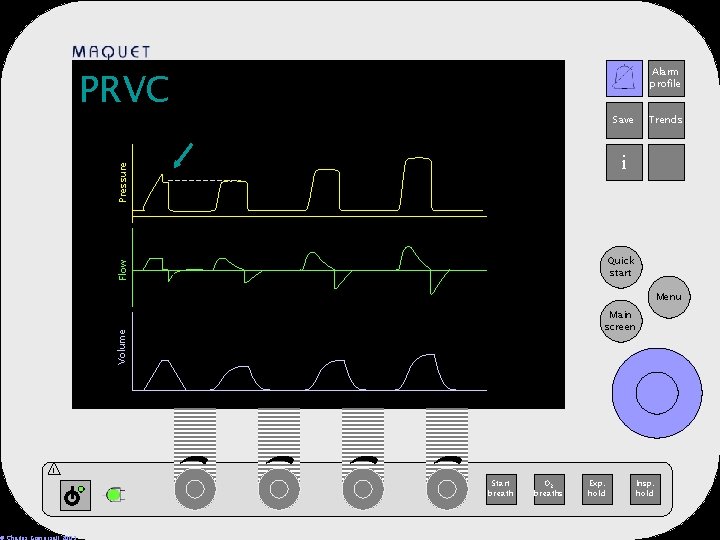Click the standby power icon
The image size is (720, 540).
[75, 495]
